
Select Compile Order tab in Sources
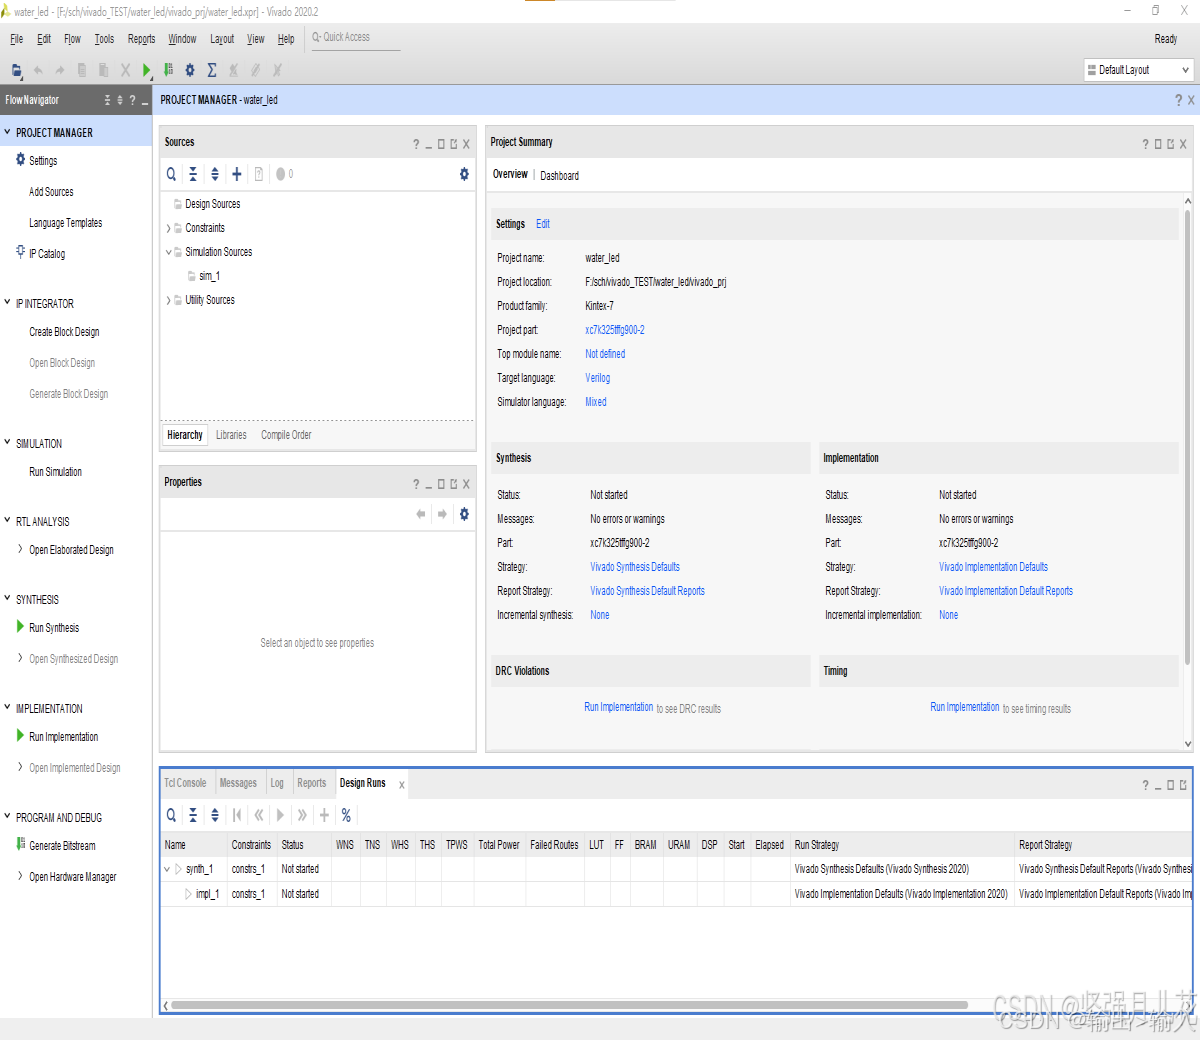[x=286, y=435]
